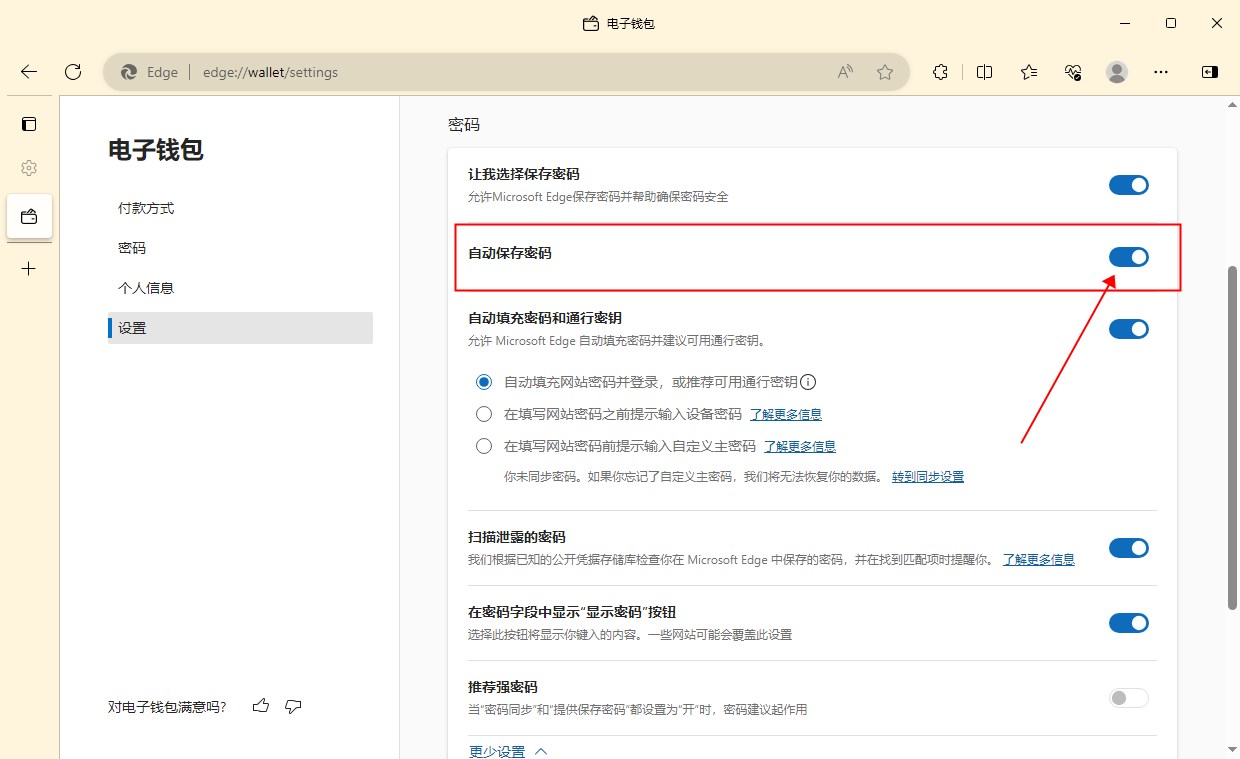Toggle the sidebar icon at toolbar end
This screenshot has height=759, width=1240.
(x=1209, y=72)
